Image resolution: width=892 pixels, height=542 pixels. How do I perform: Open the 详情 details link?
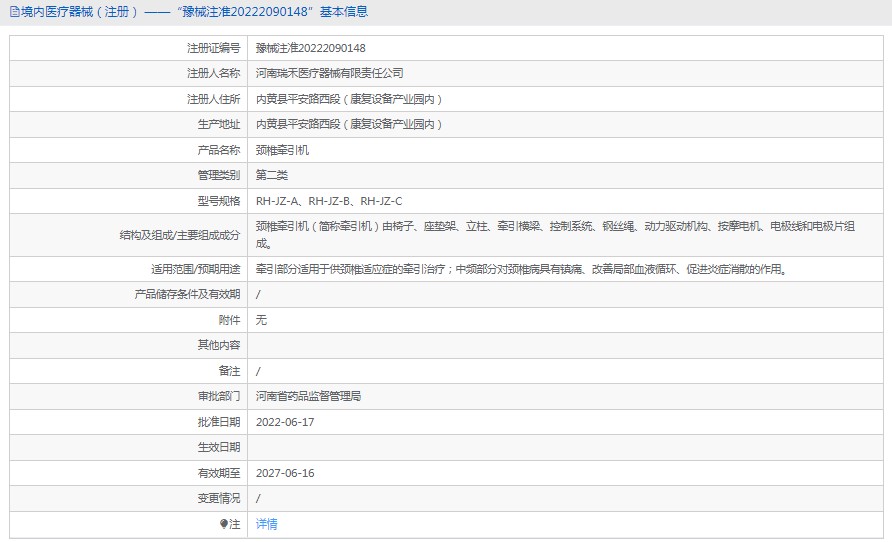pos(266,524)
